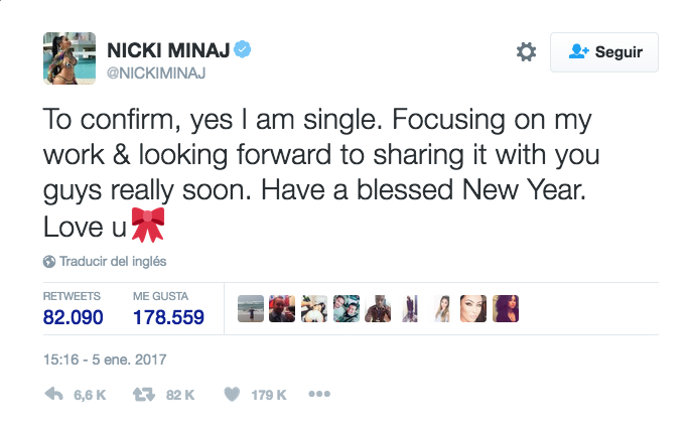Click the fifth liker avatar thumbnail
The image size is (690, 429).
[x=378, y=309]
